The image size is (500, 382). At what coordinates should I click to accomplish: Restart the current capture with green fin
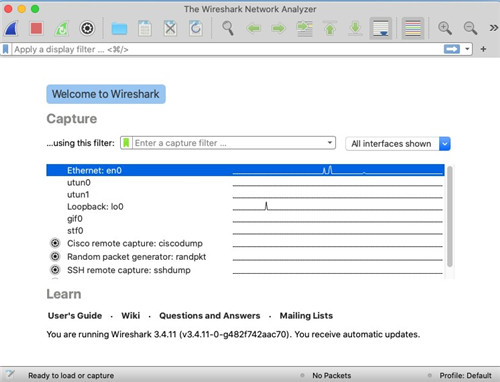click(x=62, y=29)
